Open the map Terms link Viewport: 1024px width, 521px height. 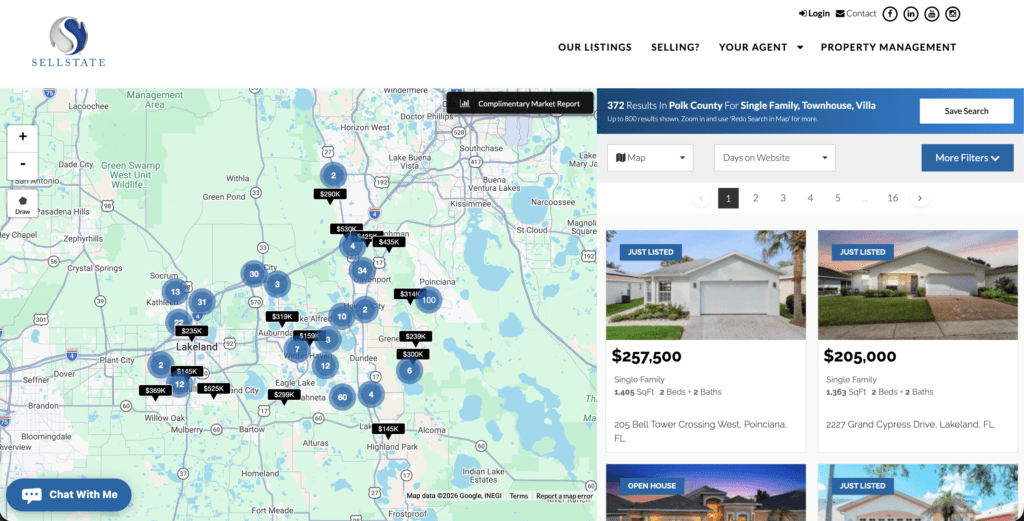click(519, 496)
